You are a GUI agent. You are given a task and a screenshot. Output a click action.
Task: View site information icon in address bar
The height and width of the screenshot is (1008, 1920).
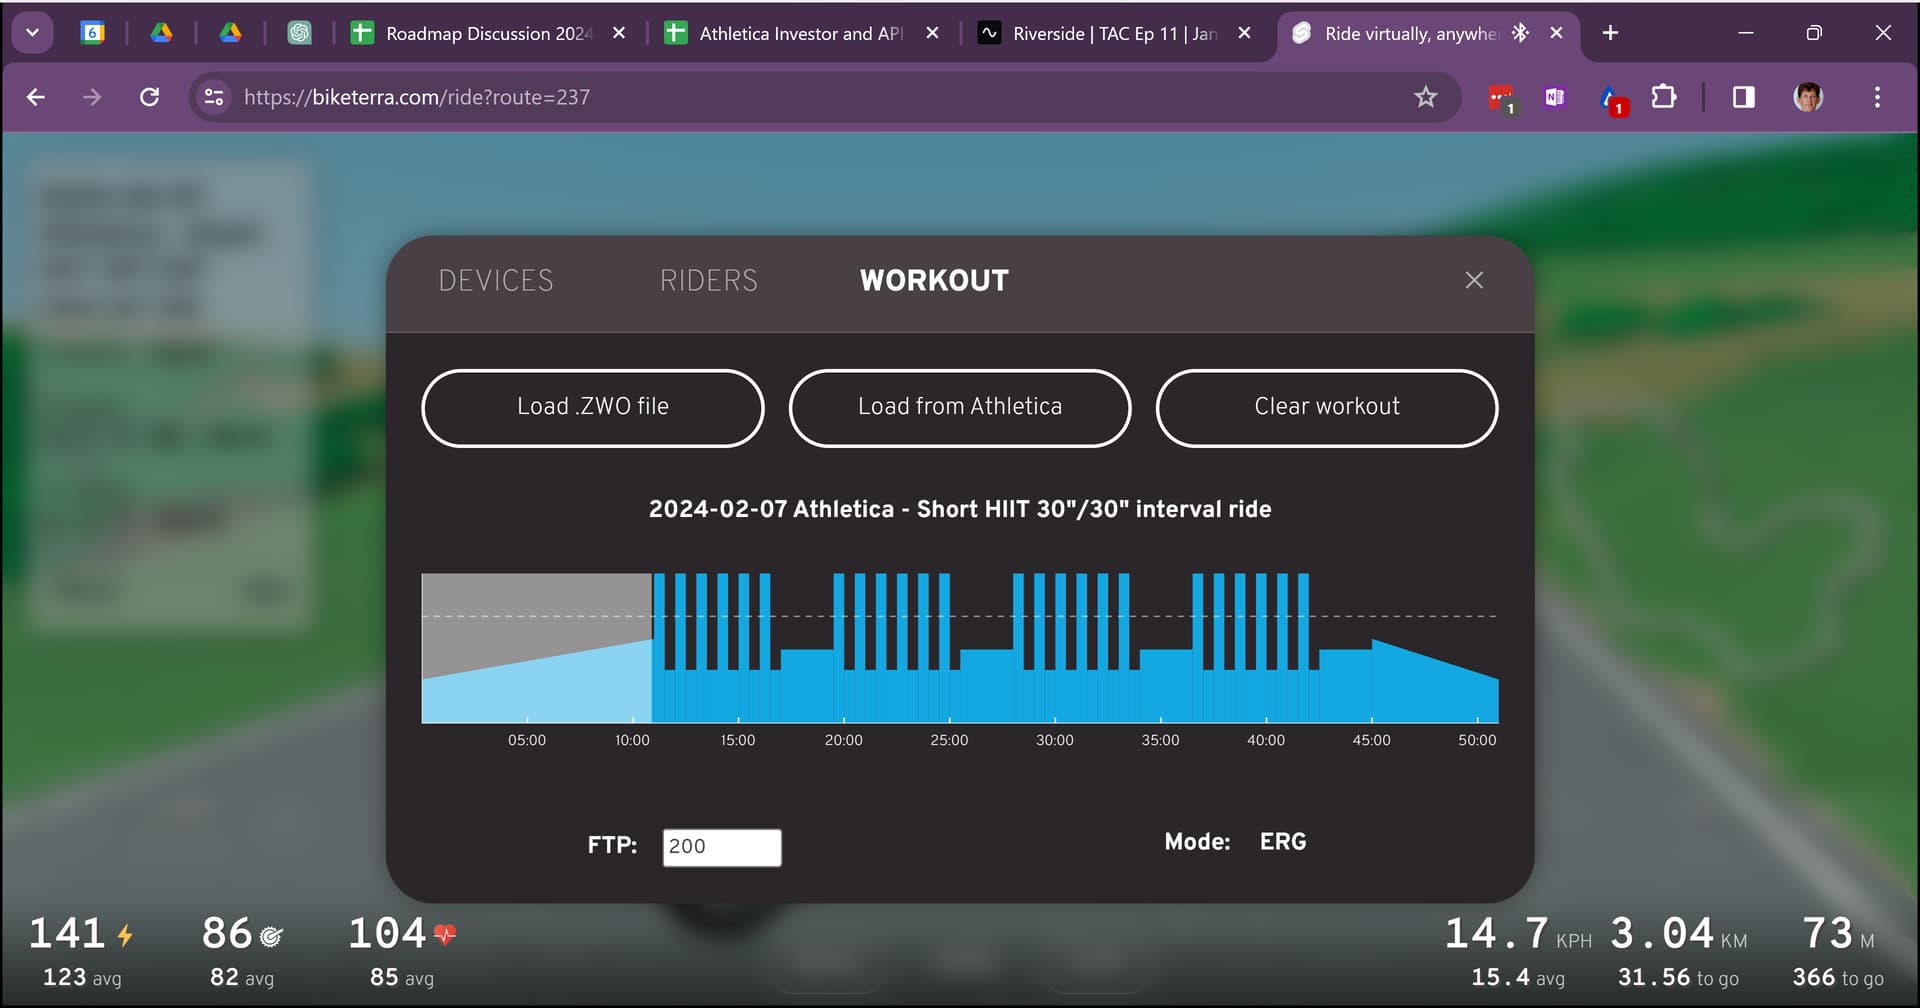(214, 97)
